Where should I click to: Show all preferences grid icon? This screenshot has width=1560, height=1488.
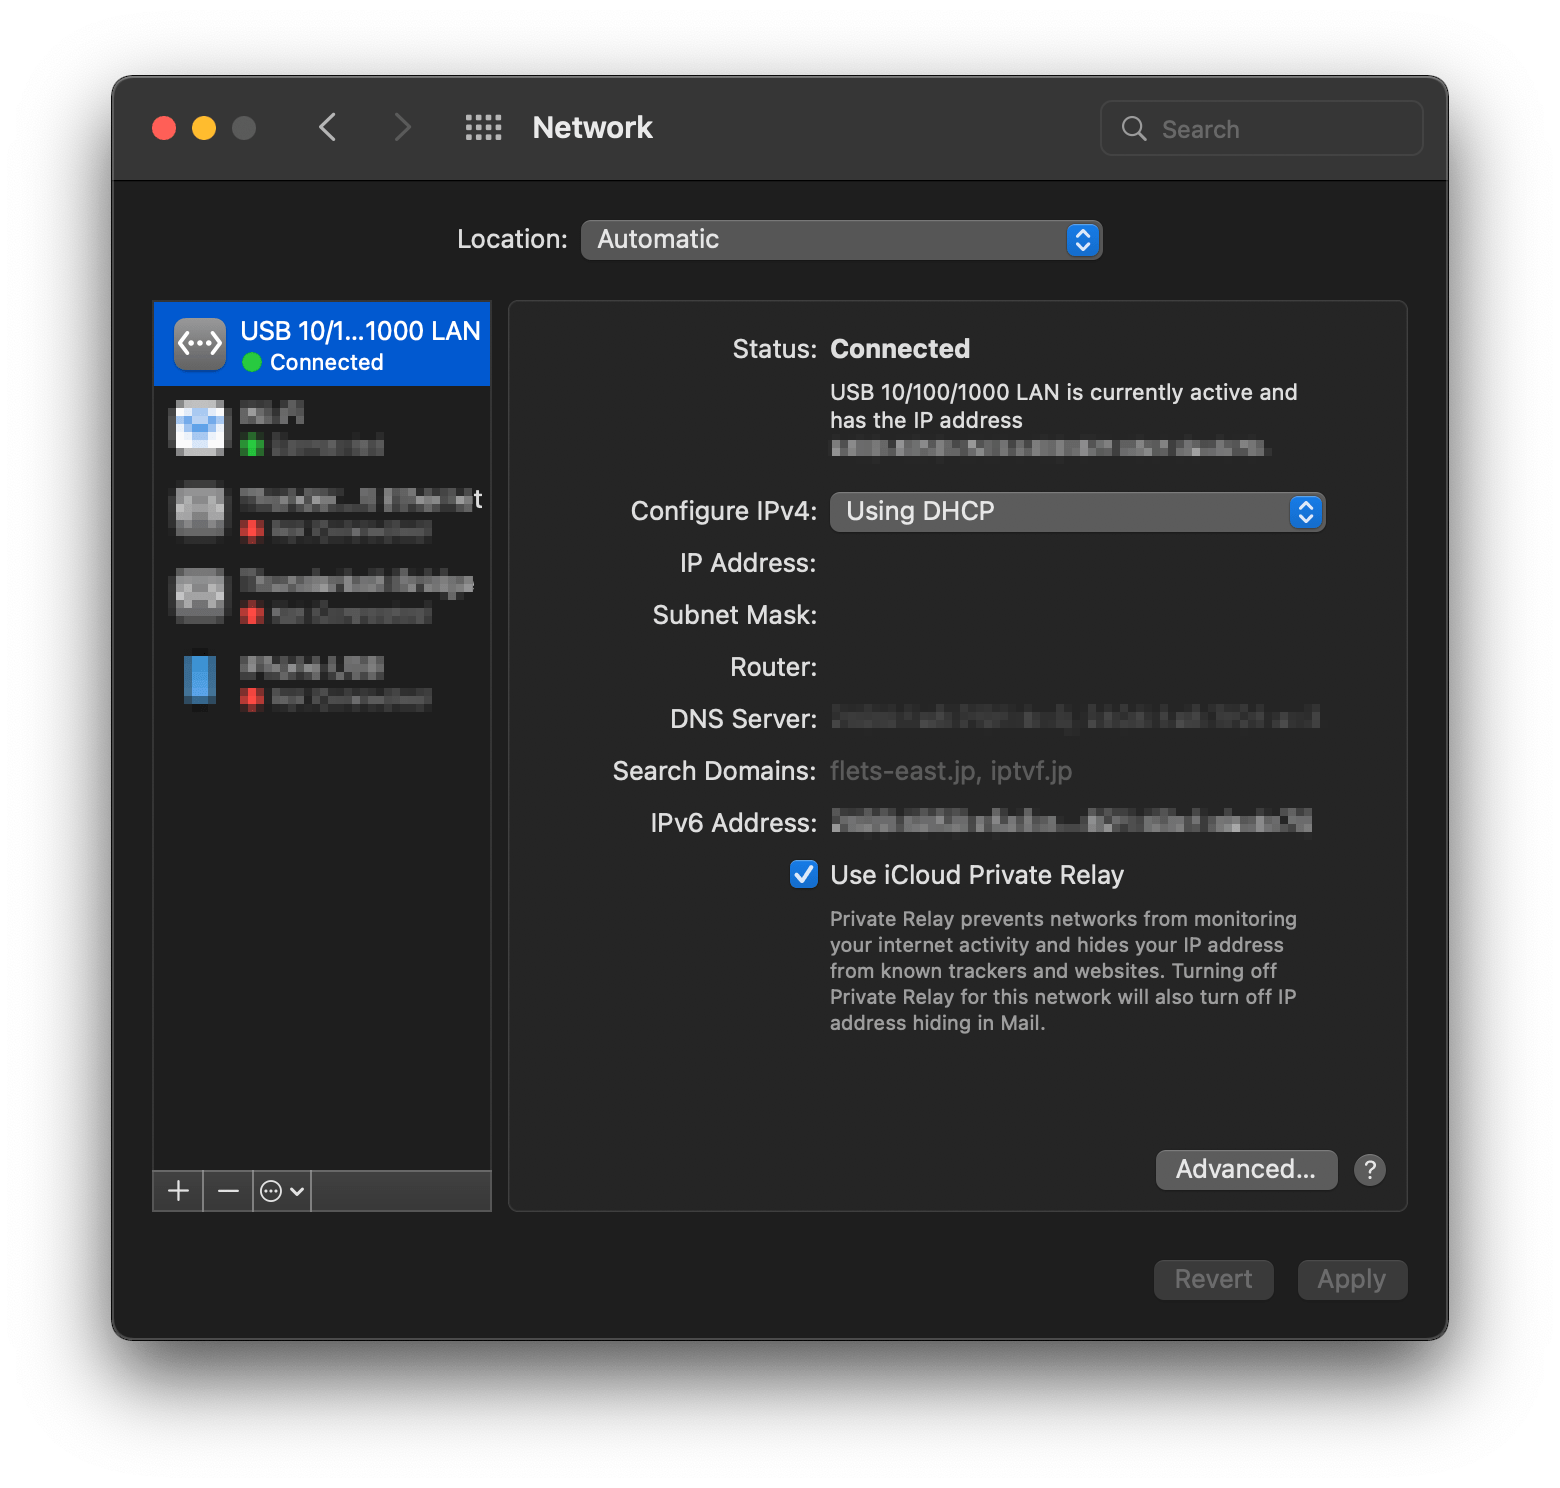click(x=484, y=127)
